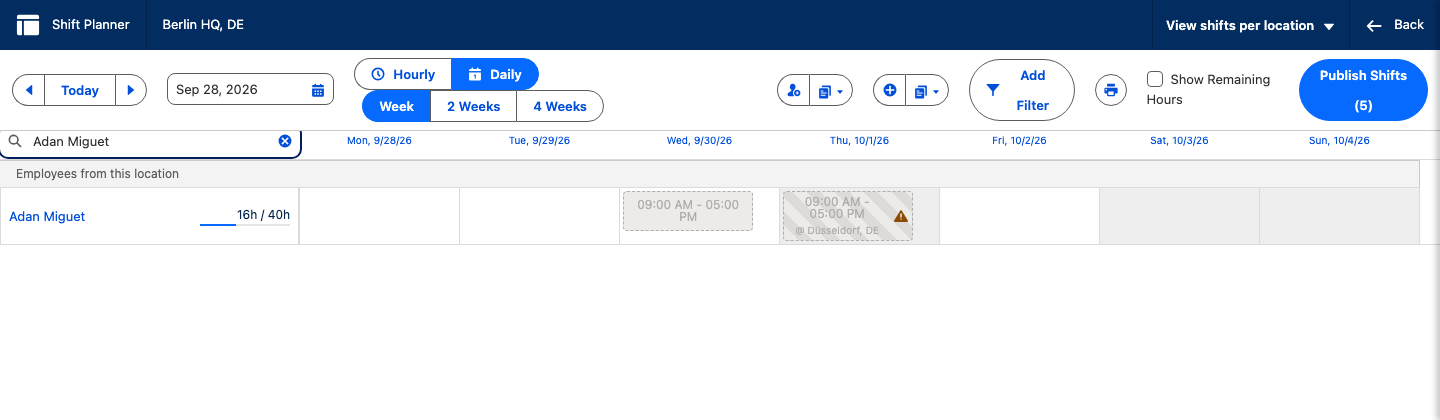Click the warning triangle on Thursday shift
This screenshot has width=1440, height=420.
click(901, 216)
